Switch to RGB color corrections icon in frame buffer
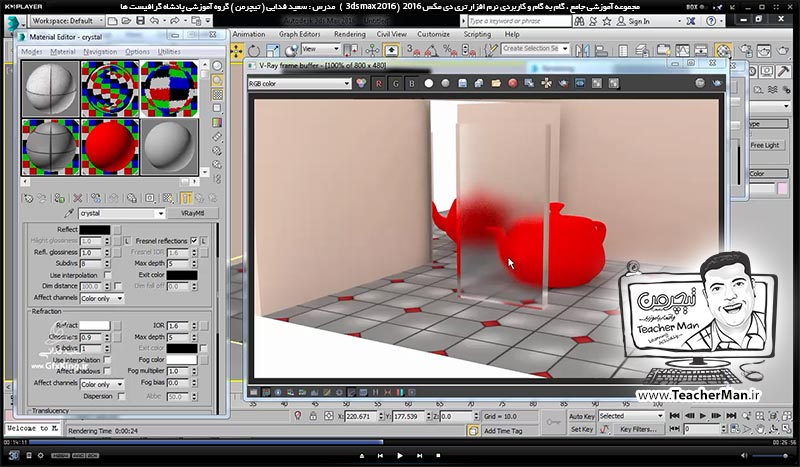 point(361,83)
